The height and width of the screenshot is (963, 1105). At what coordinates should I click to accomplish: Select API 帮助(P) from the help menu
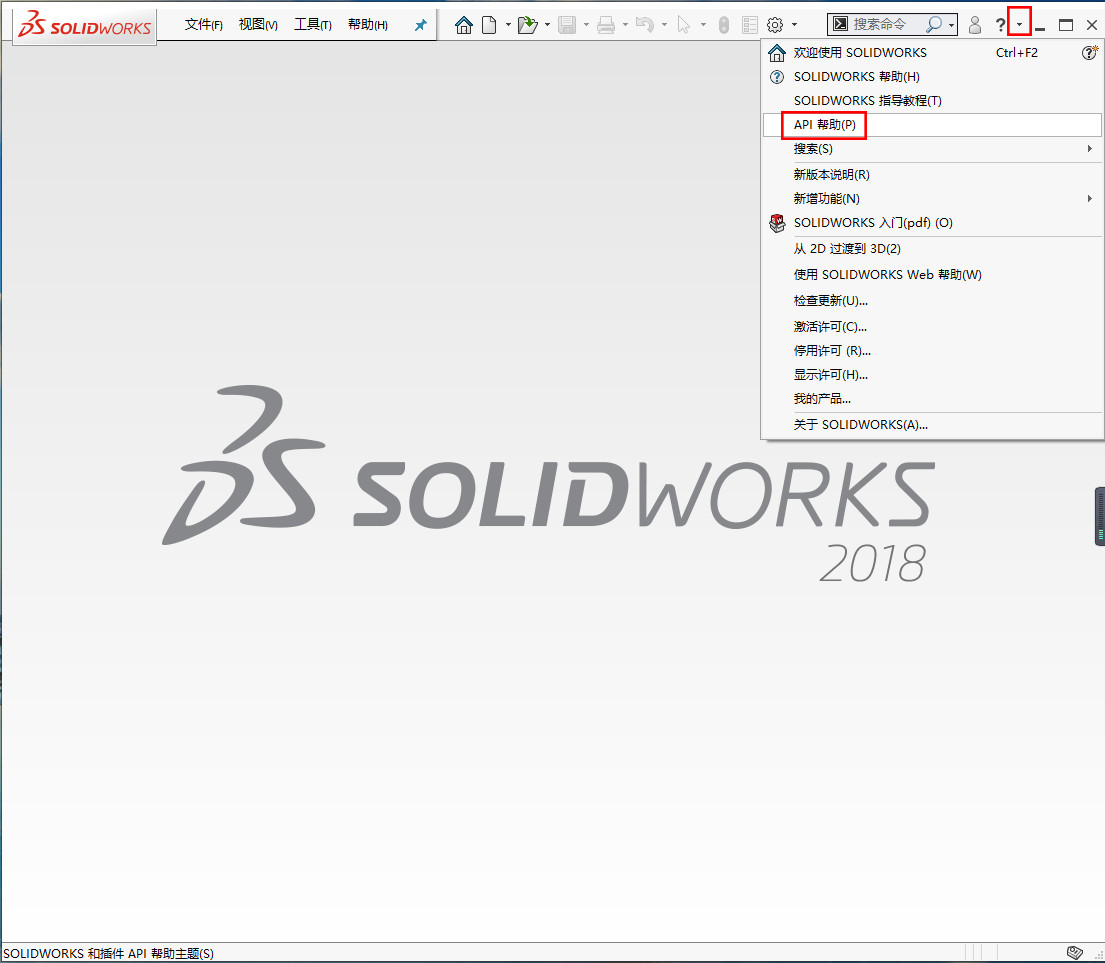pyautogui.click(x=823, y=124)
